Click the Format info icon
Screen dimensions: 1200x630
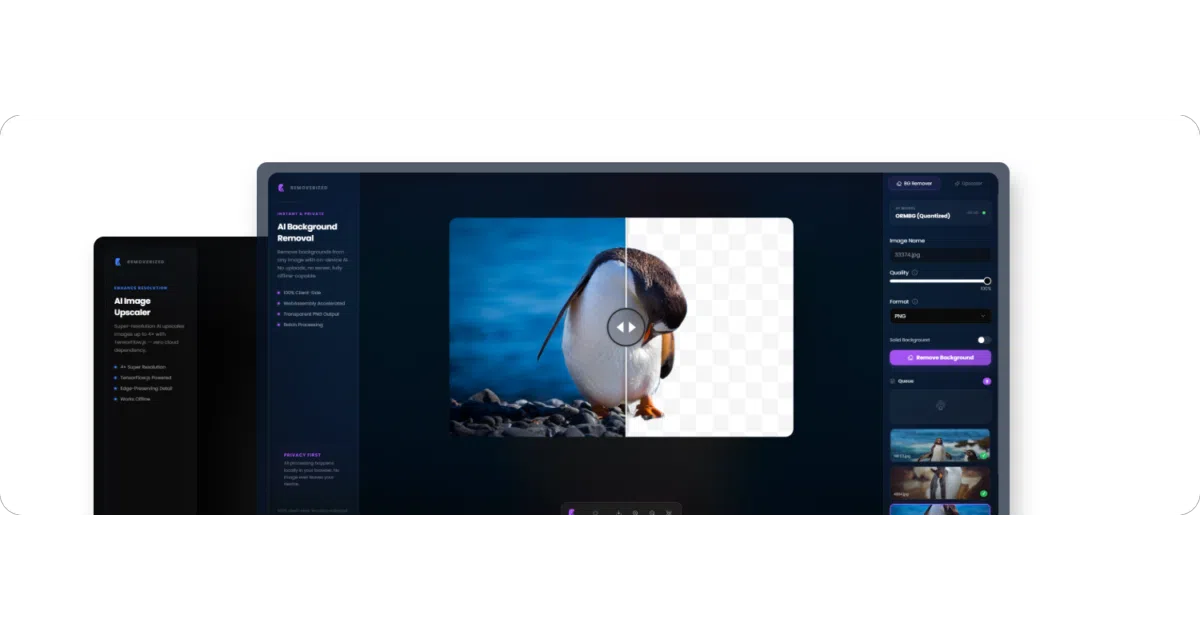(916, 301)
